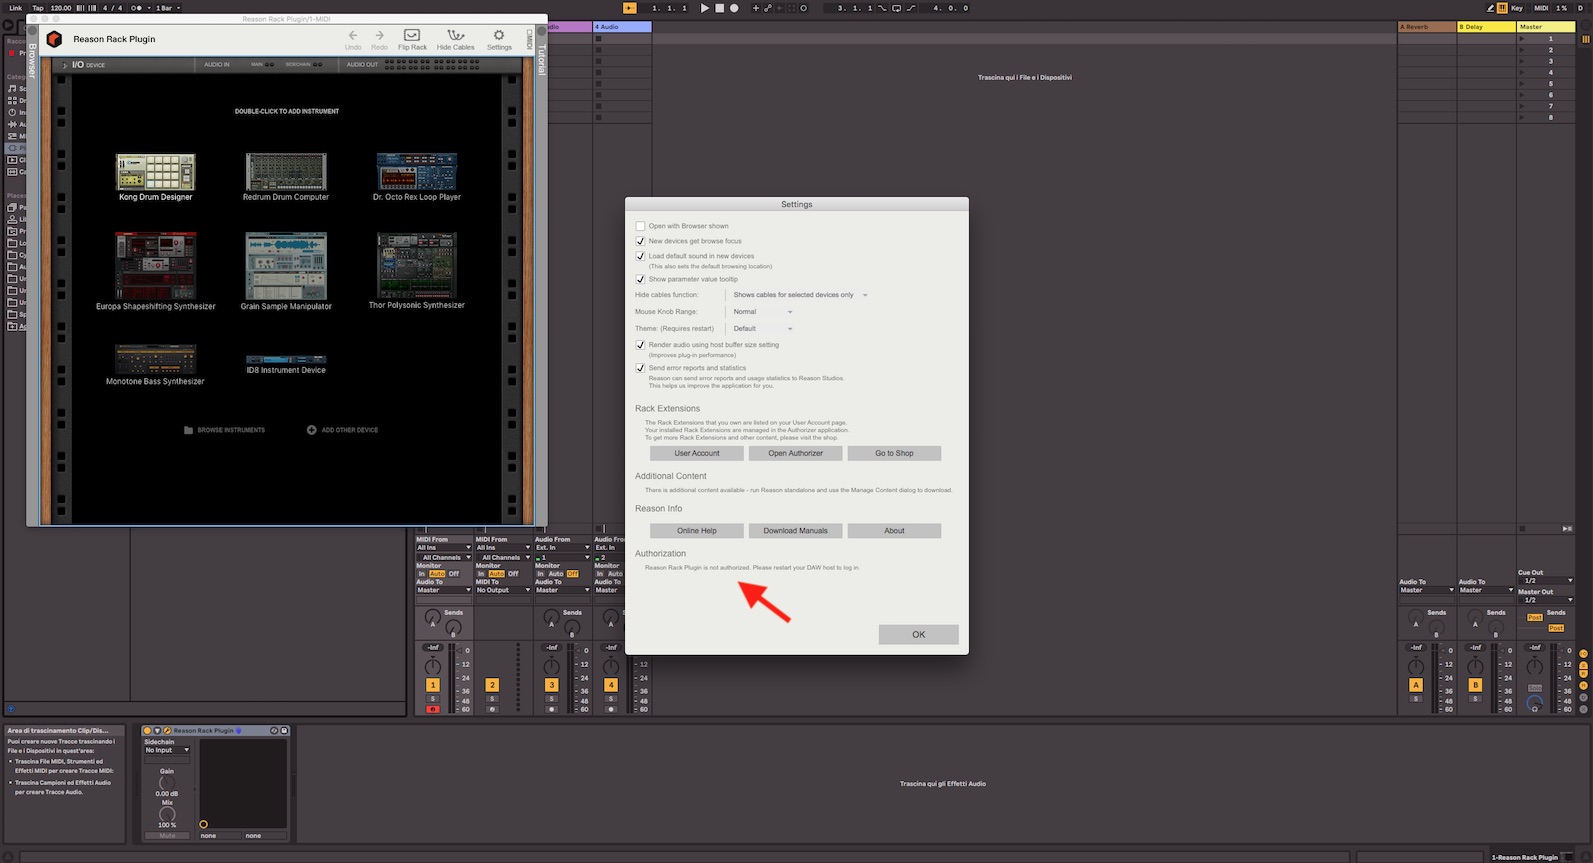Click Open Authorizer button
Viewport: 1593px width, 863px height.
click(795, 453)
